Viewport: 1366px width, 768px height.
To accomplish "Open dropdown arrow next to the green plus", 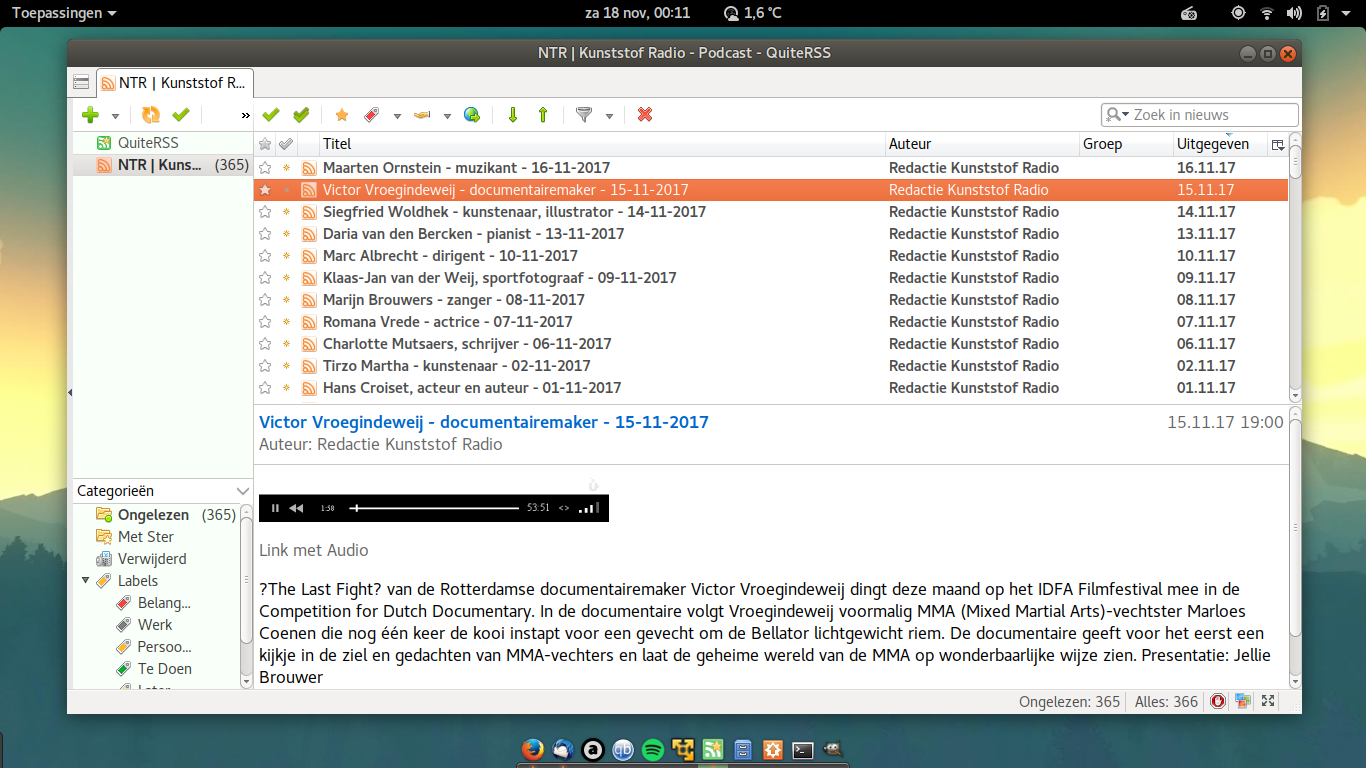I will tap(115, 116).
